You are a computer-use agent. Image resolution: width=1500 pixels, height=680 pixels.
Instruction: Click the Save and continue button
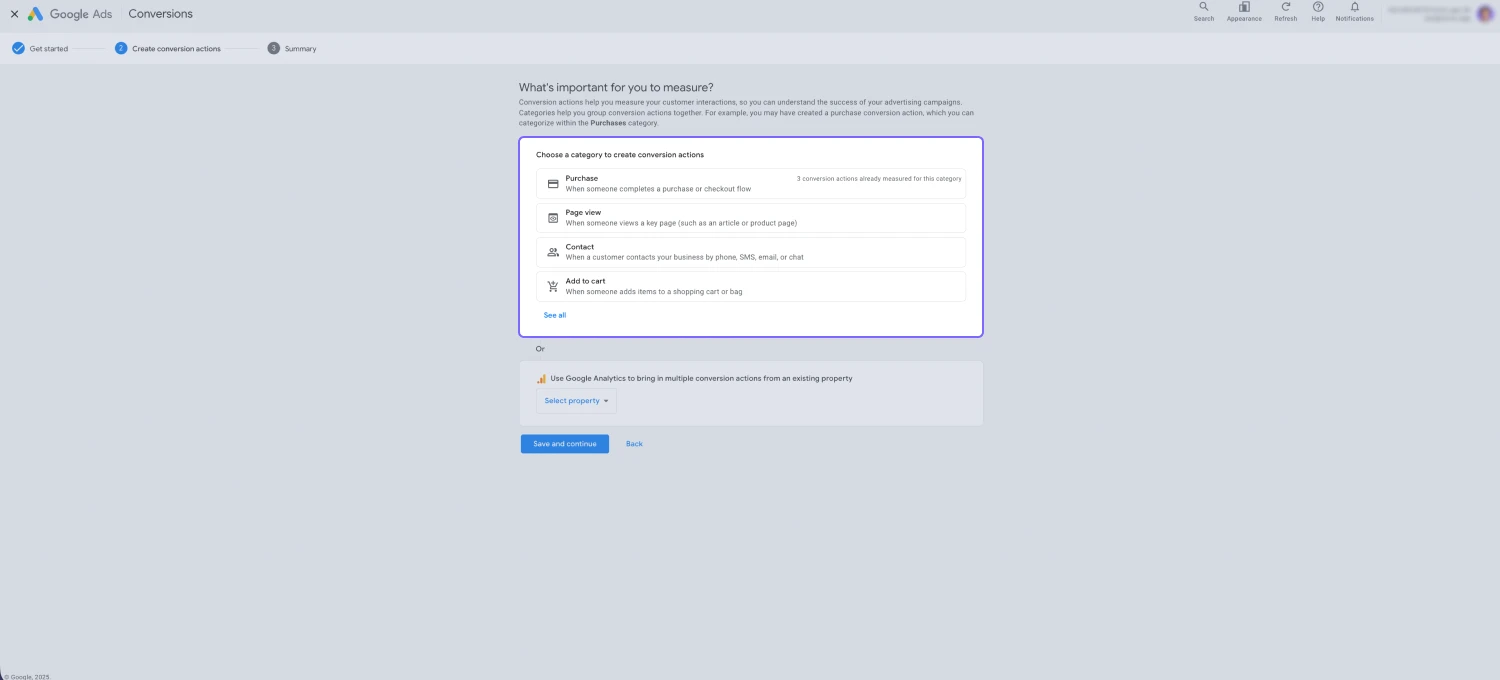[564, 443]
